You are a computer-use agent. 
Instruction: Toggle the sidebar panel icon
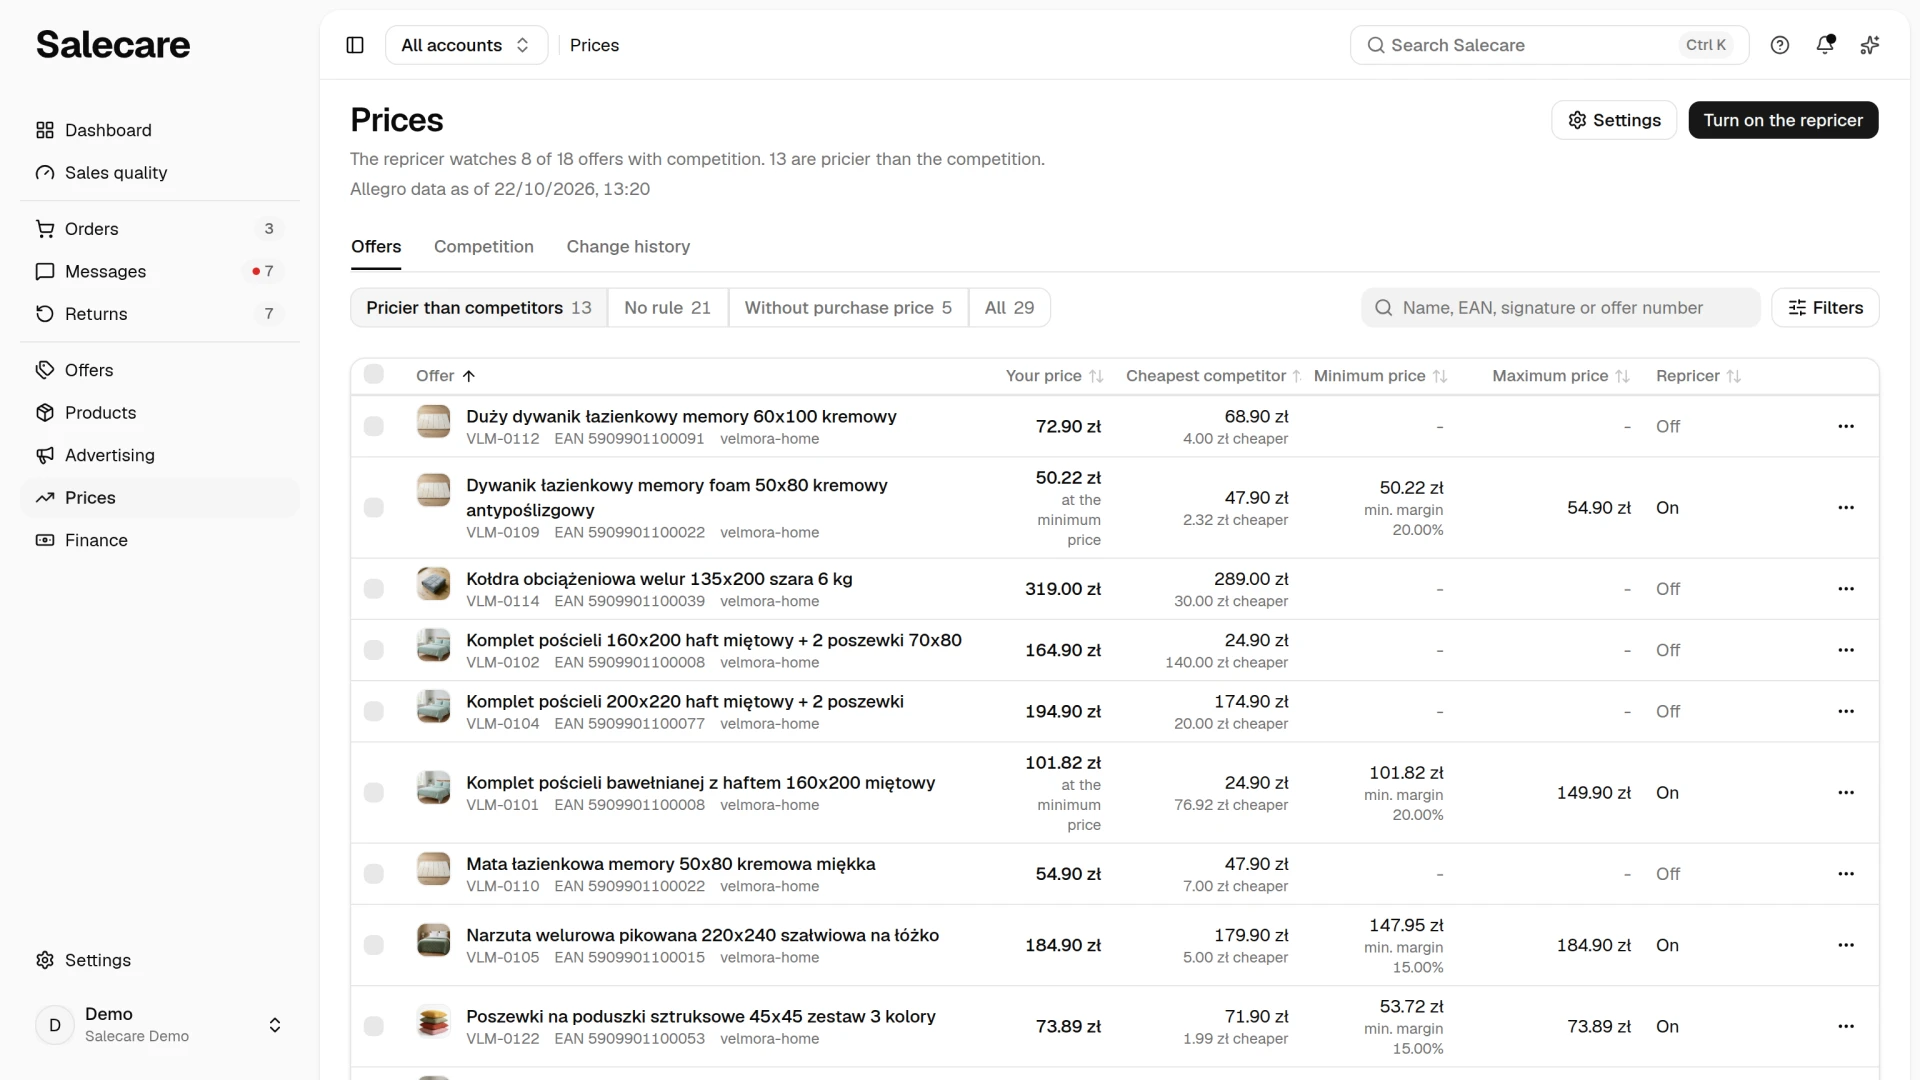(x=355, y=45)
